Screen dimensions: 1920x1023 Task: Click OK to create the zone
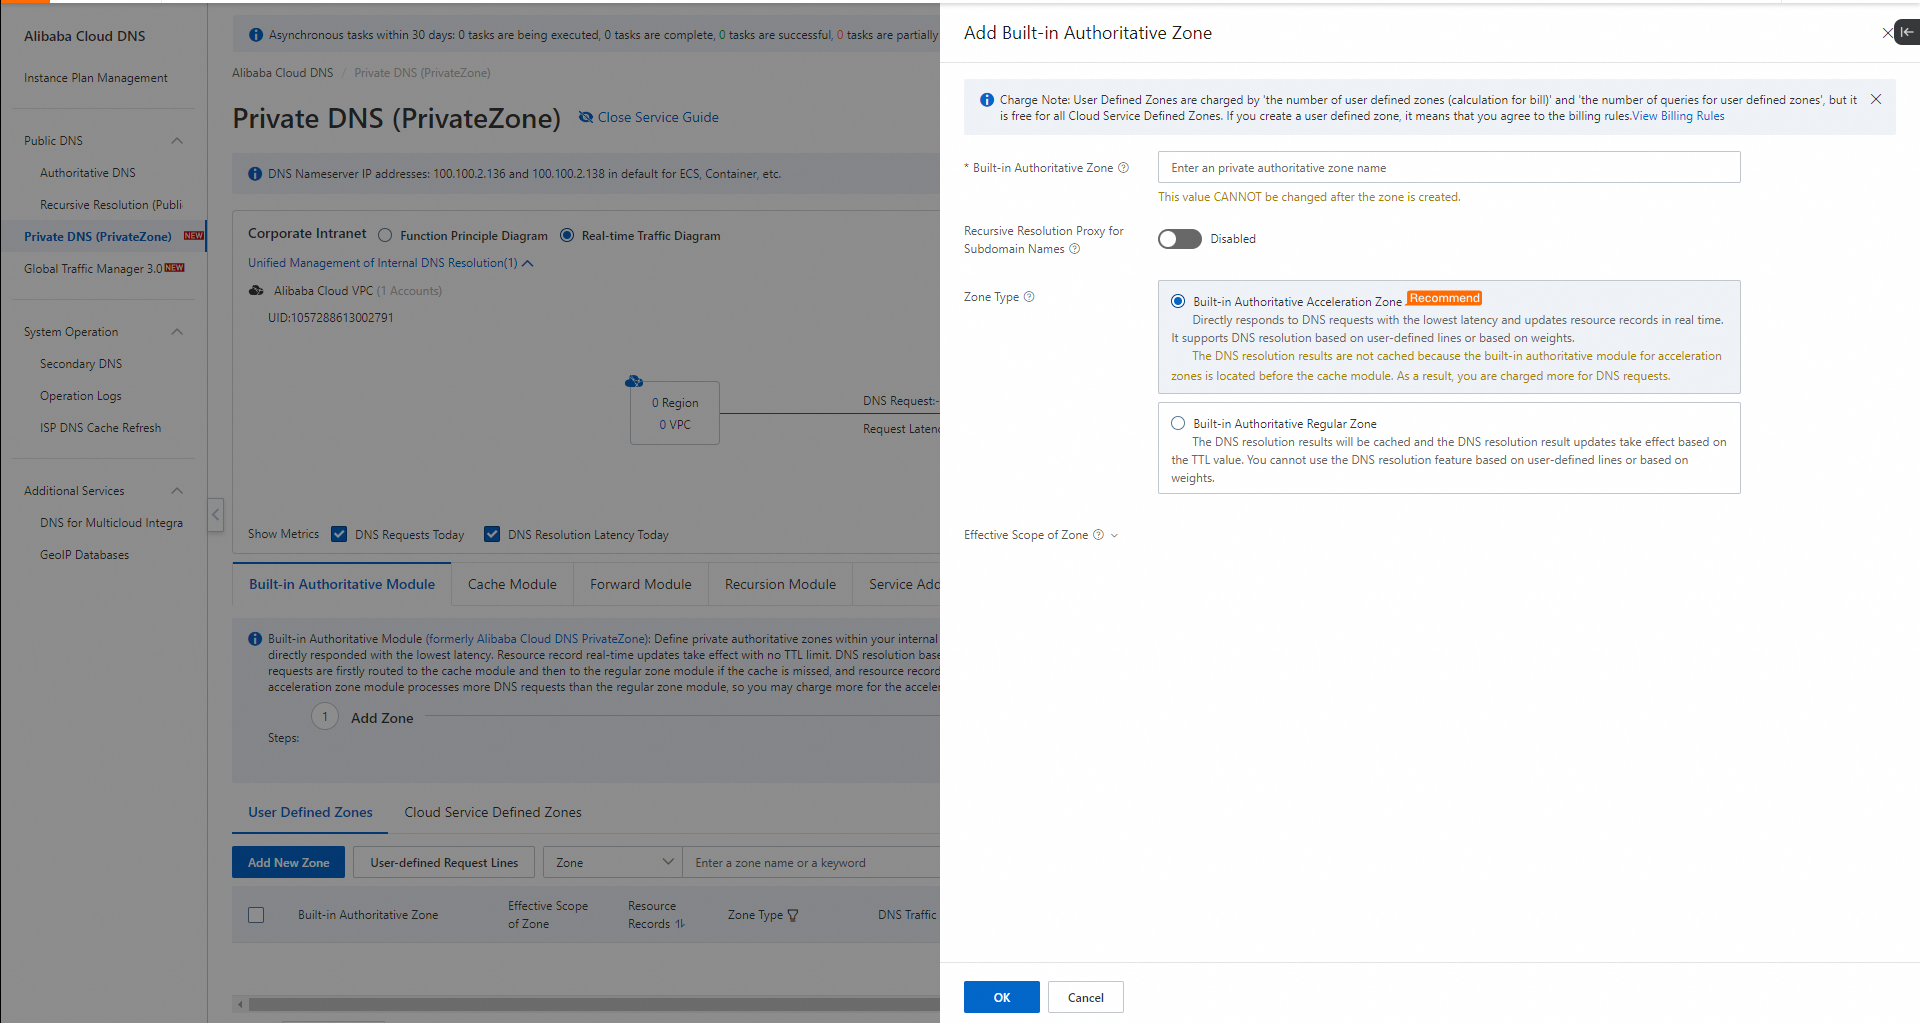pos(1001,997)
